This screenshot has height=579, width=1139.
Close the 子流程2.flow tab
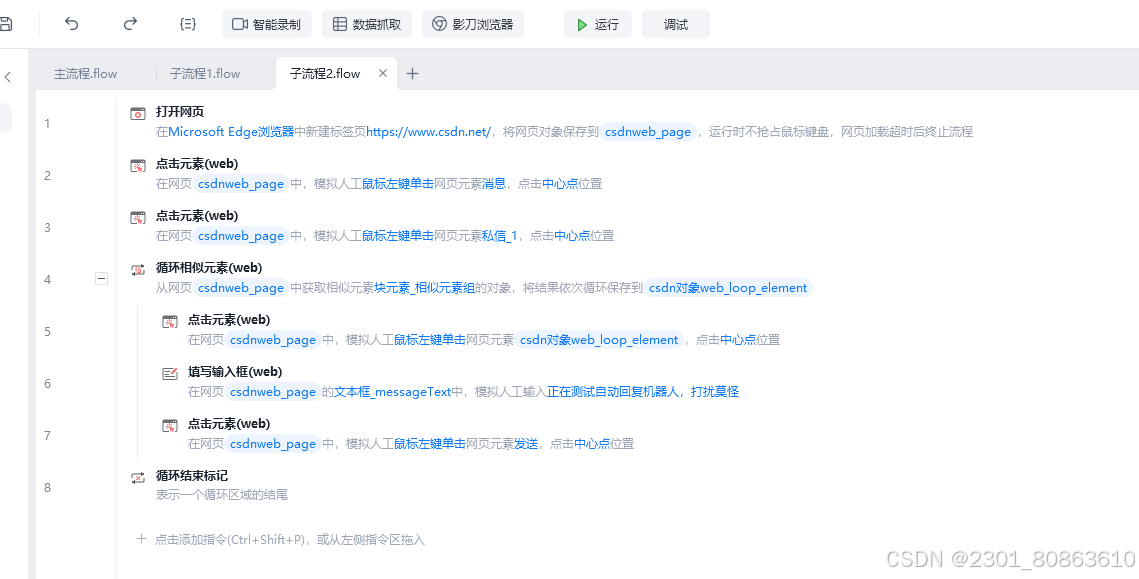[384, 73]
